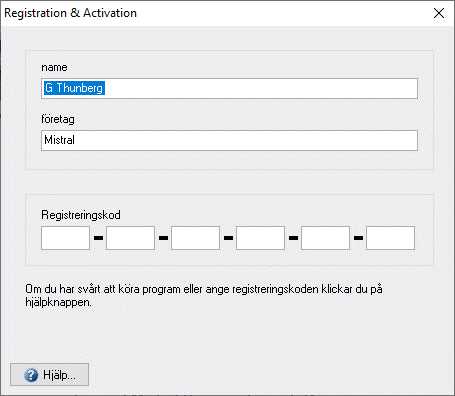Focus the name input field
This screenshot has width=455, height=396.
pos(229,88)
